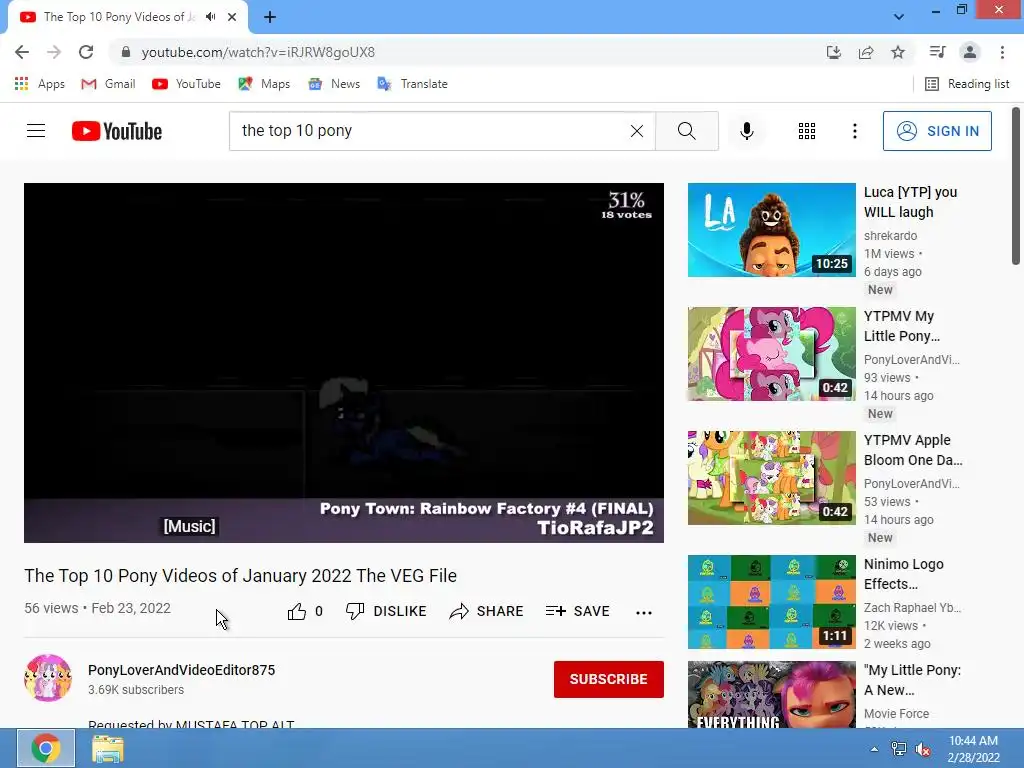Open the PonyLoverAndVideoEditor875 channel name link
The width and height of the screenshot is (1024, 768).
coord(182,670)
